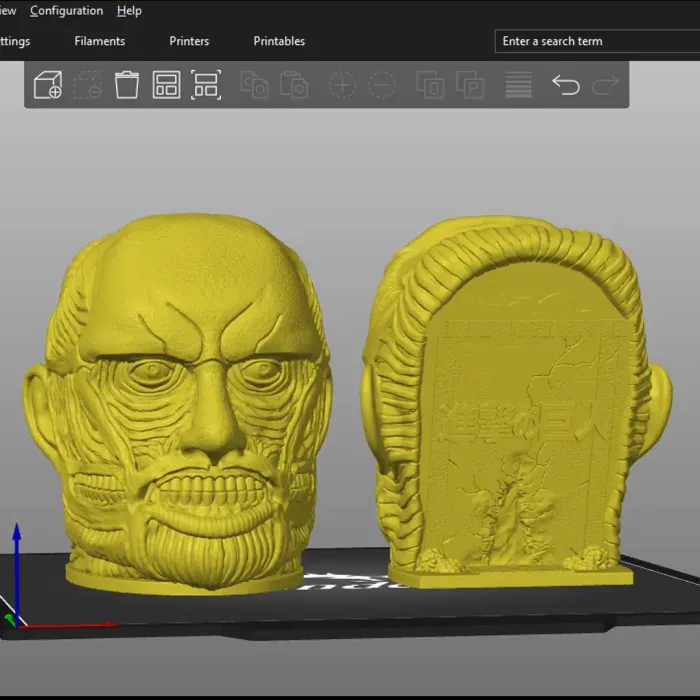Screen dimensions: 700x700
Task: Click the Arrange objects icon
Action: pyautogui.click(x=166, y=85)
